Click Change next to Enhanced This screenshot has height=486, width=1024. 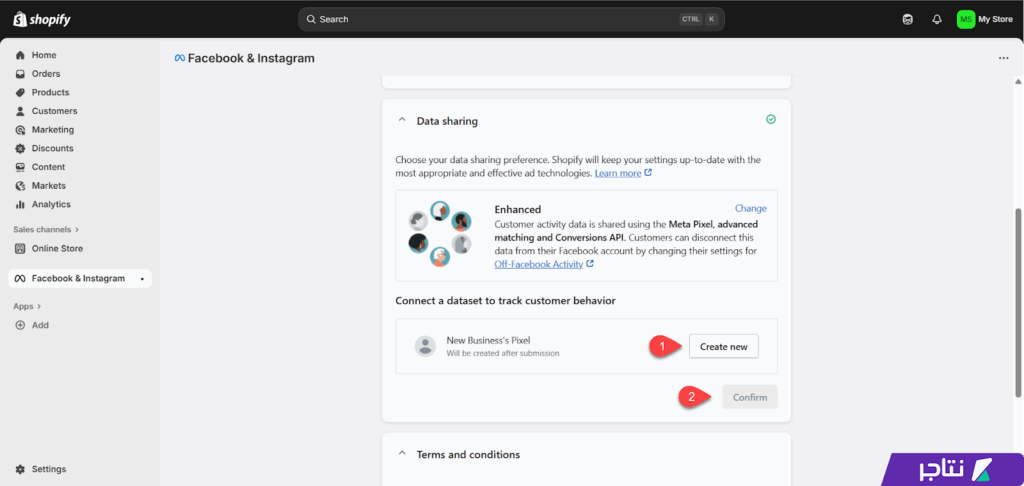coord(750,209)
